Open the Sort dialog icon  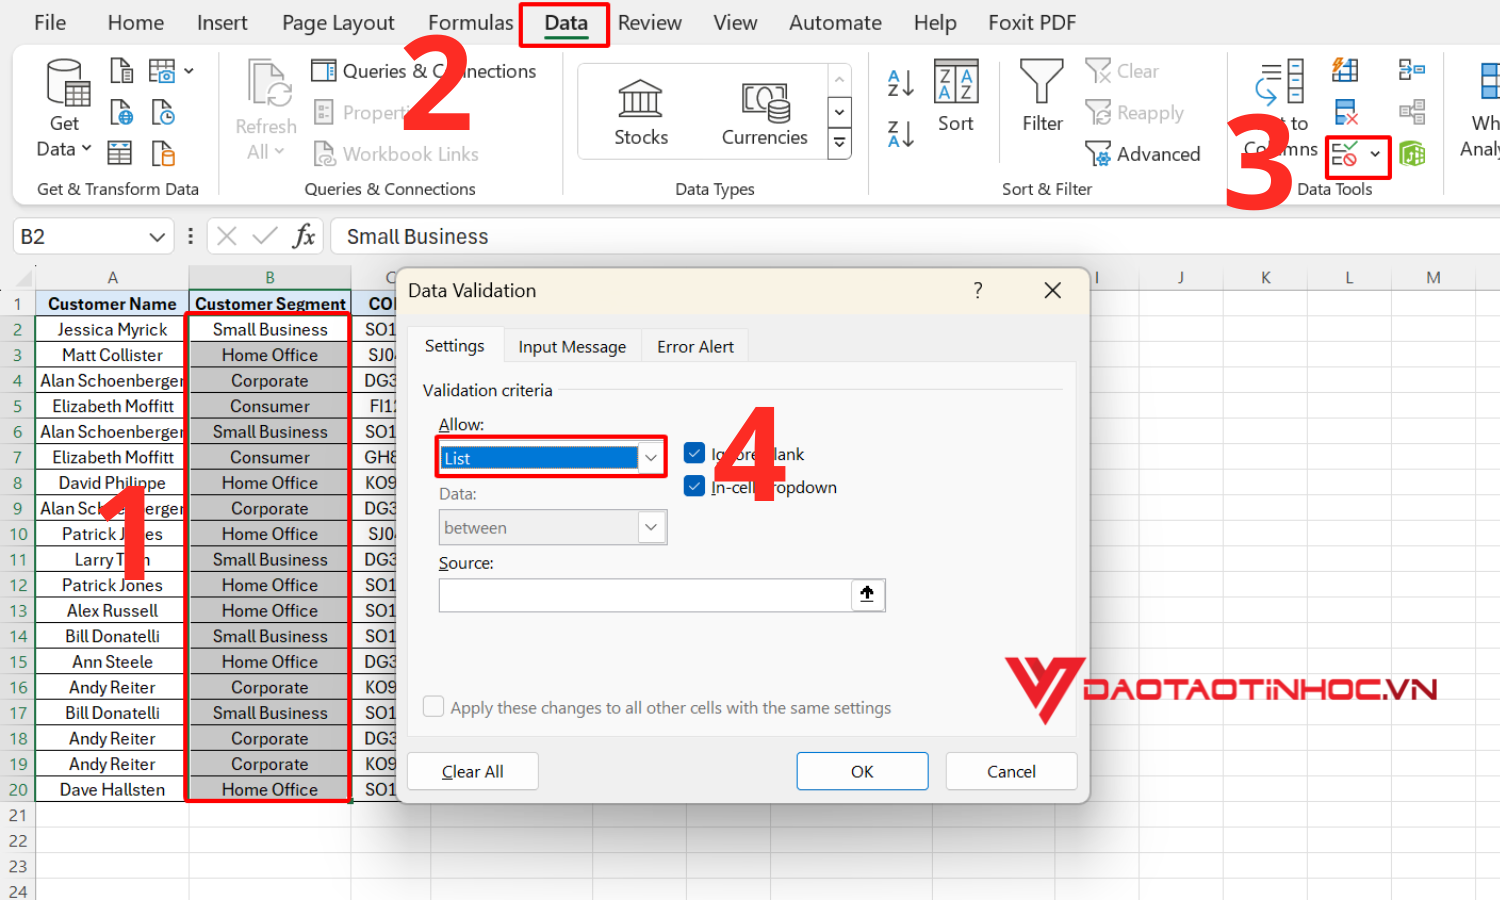point(956,97)
